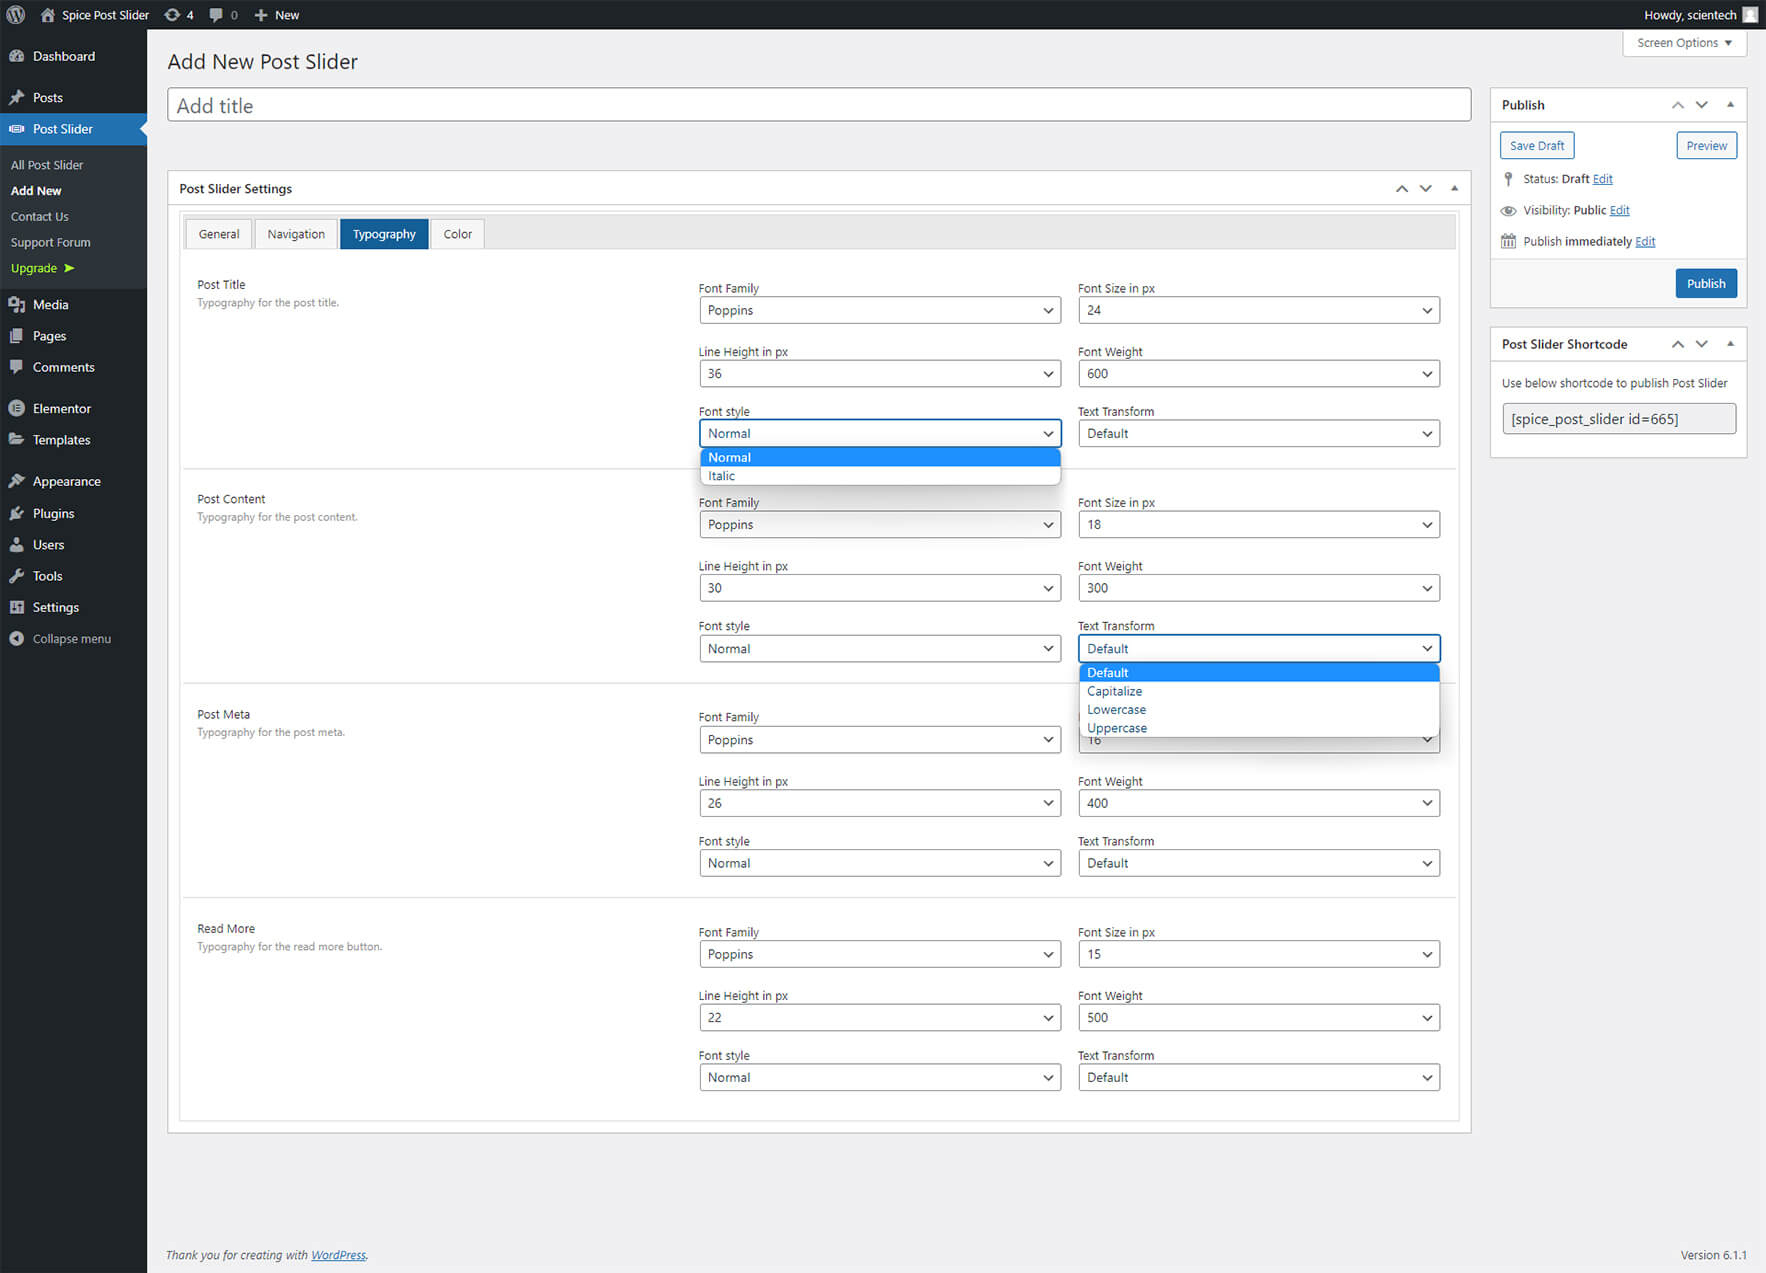
Task: Switch to the Color tab
Action: pyautogui.click(x=457, y=234)
